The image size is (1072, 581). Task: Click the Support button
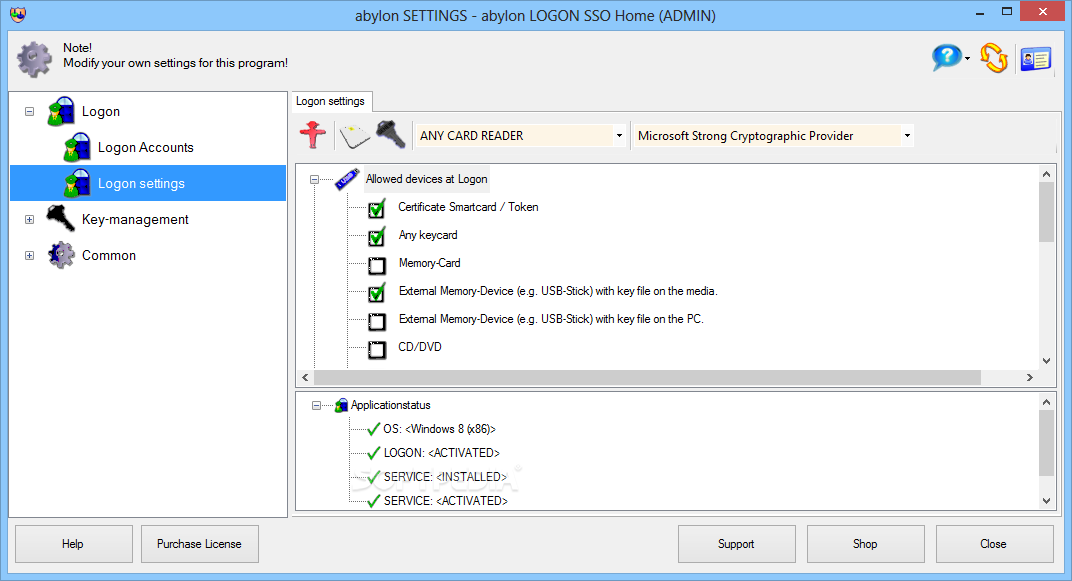(736, 544)
